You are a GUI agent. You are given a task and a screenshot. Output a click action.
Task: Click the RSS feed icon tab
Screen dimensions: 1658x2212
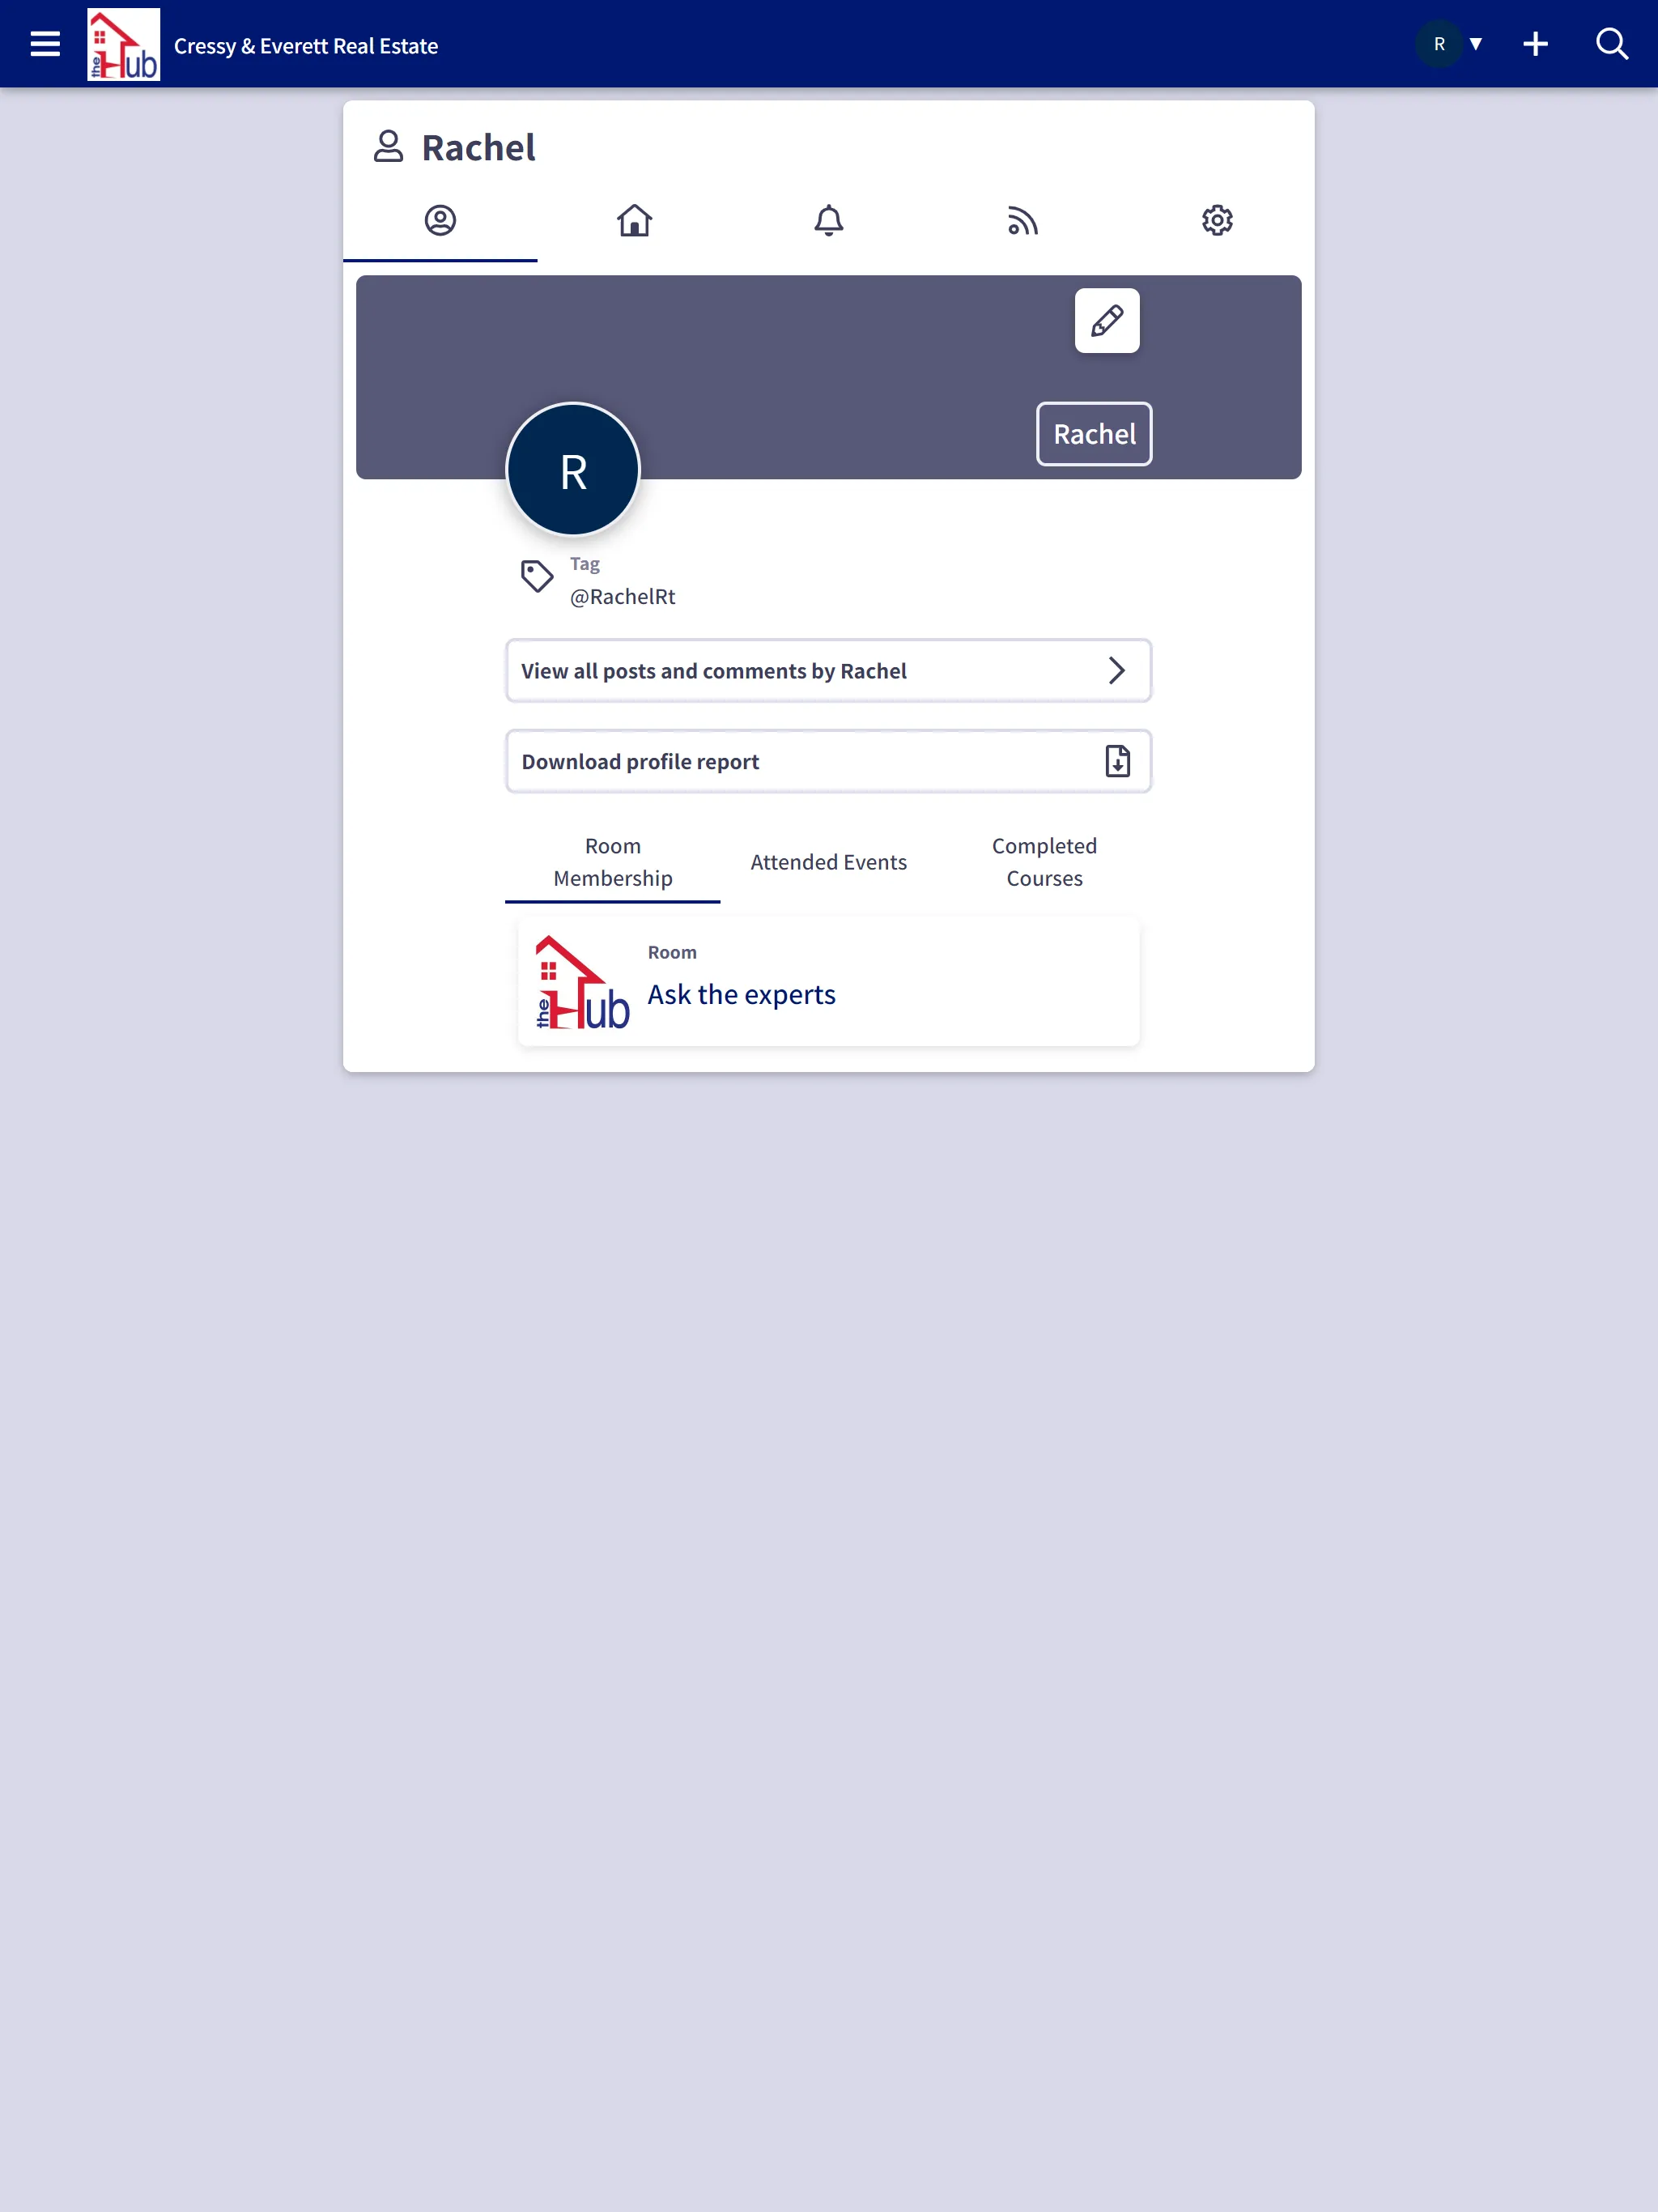pyautogui.click(x=1022, y=219)
